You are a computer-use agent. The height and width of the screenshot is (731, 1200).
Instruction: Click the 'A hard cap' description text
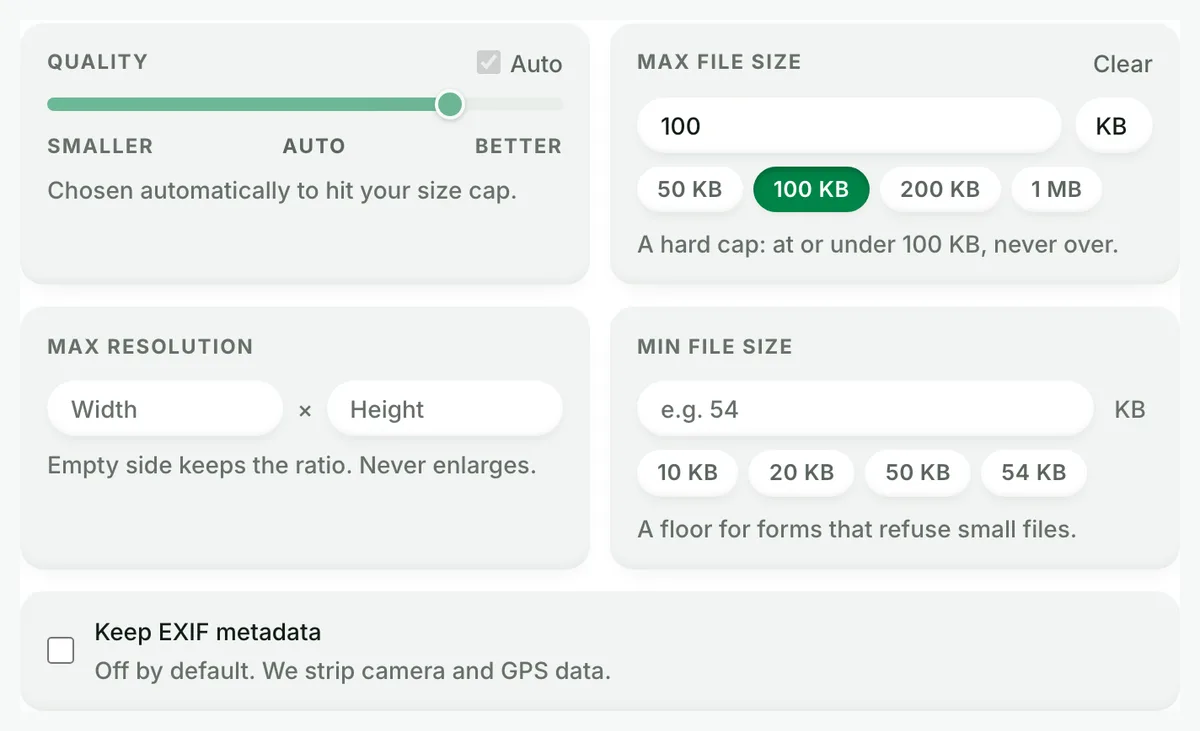878,244
